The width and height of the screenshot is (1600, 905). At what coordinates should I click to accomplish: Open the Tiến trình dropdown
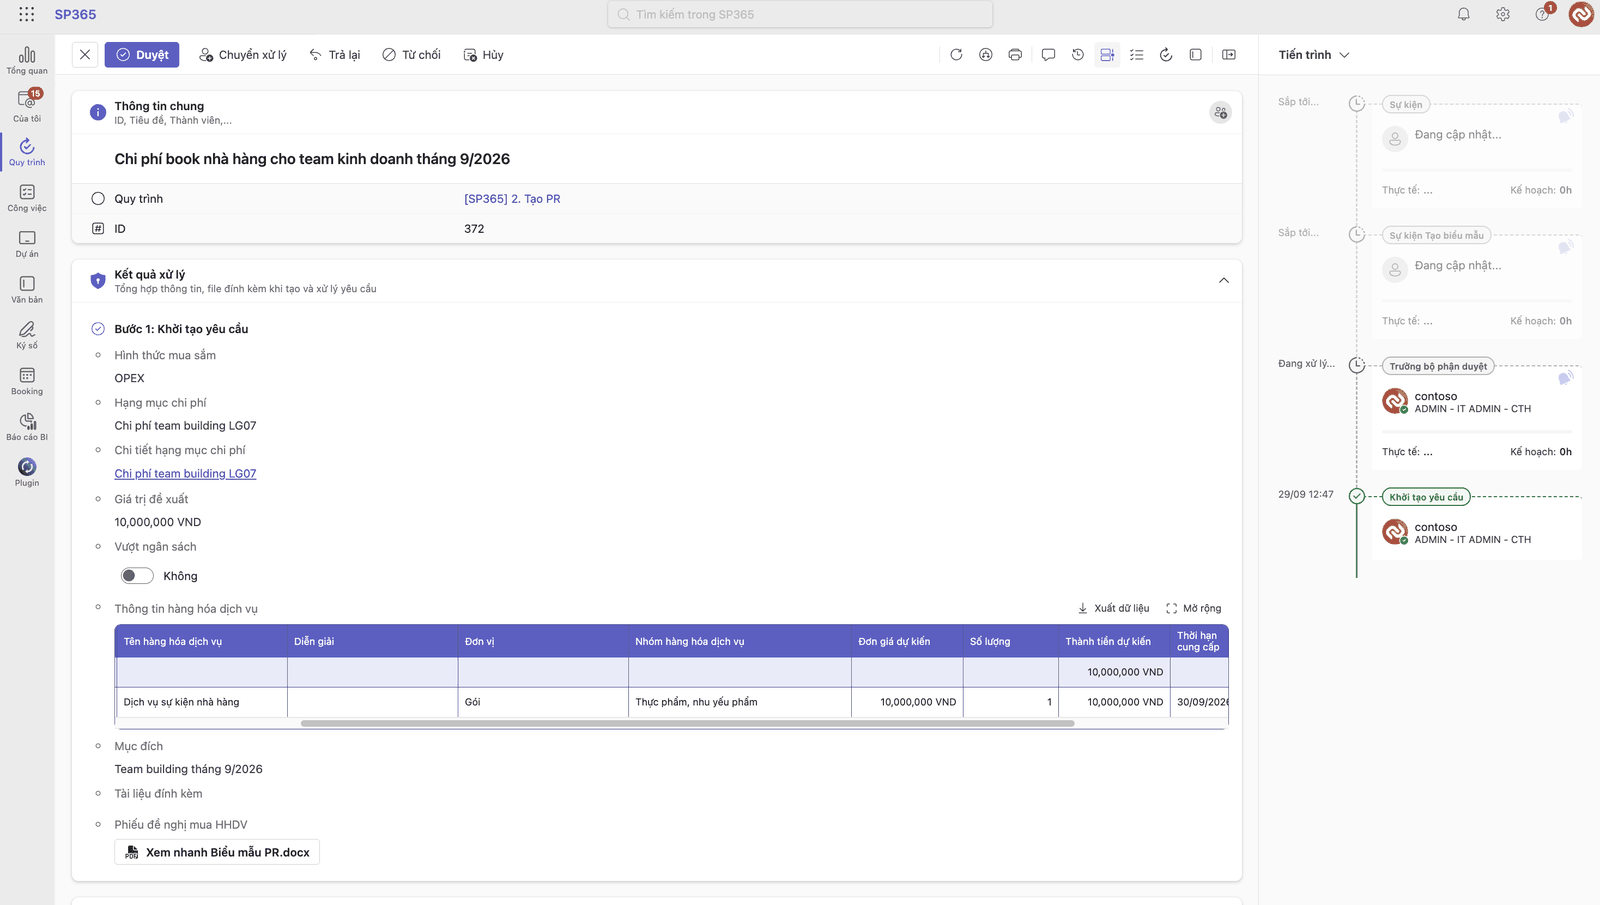(x=1314, y=55)
